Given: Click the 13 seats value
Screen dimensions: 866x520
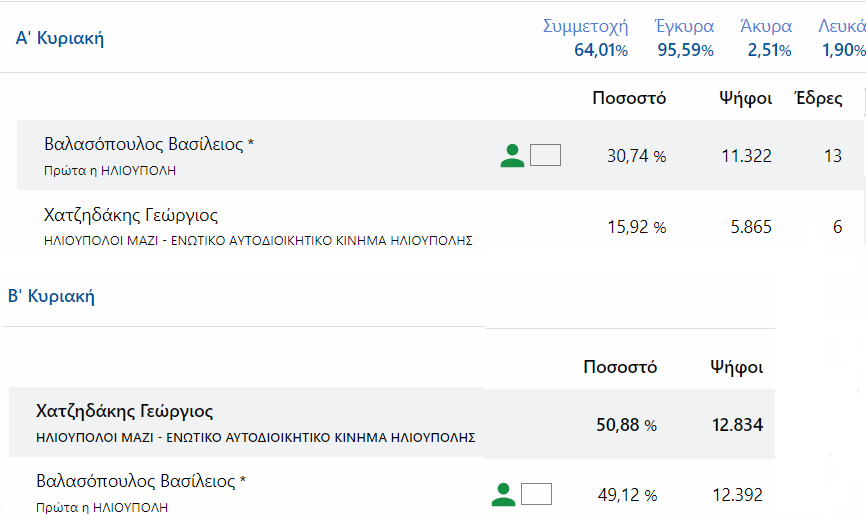Looking at the screenshot, I should 833,156.
